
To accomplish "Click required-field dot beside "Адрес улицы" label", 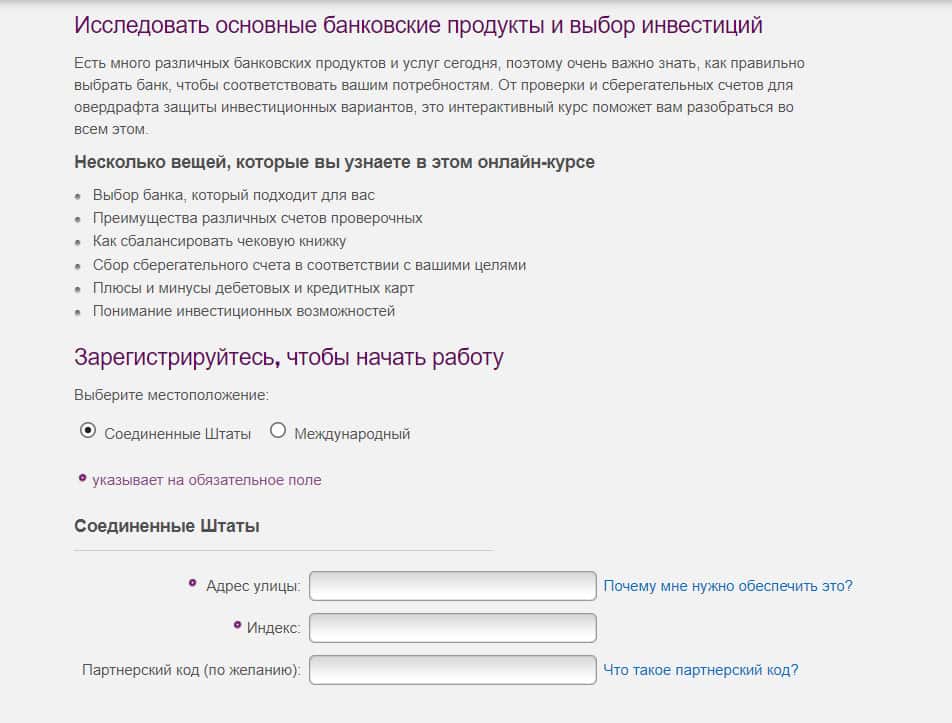I will 193,582.
